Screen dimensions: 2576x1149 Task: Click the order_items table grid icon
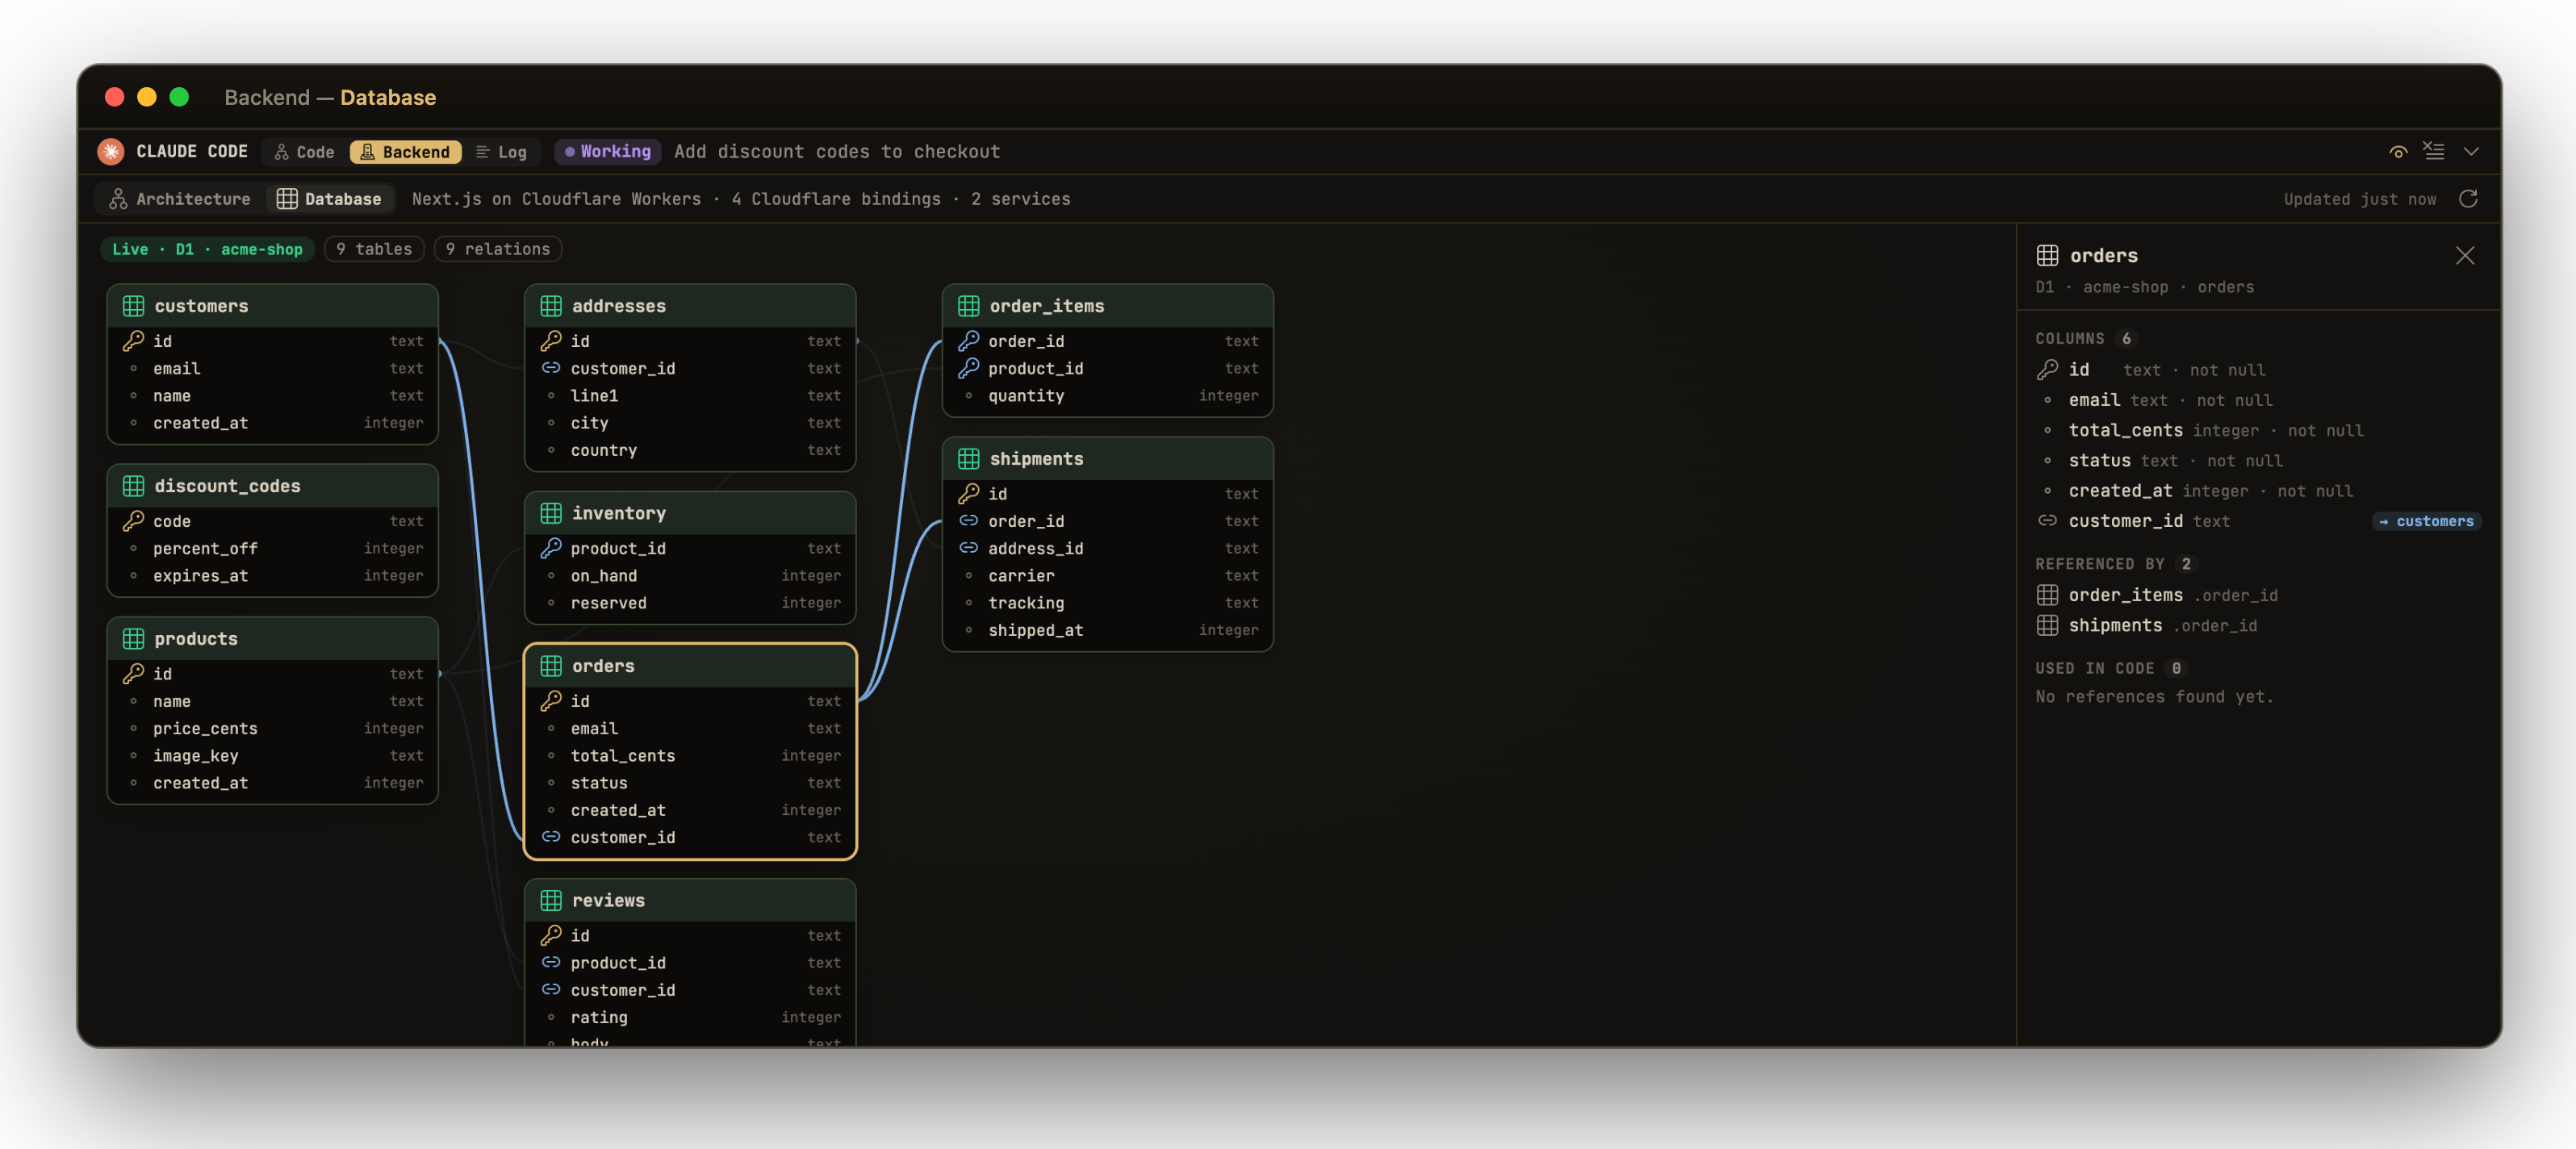click(969, 306)
